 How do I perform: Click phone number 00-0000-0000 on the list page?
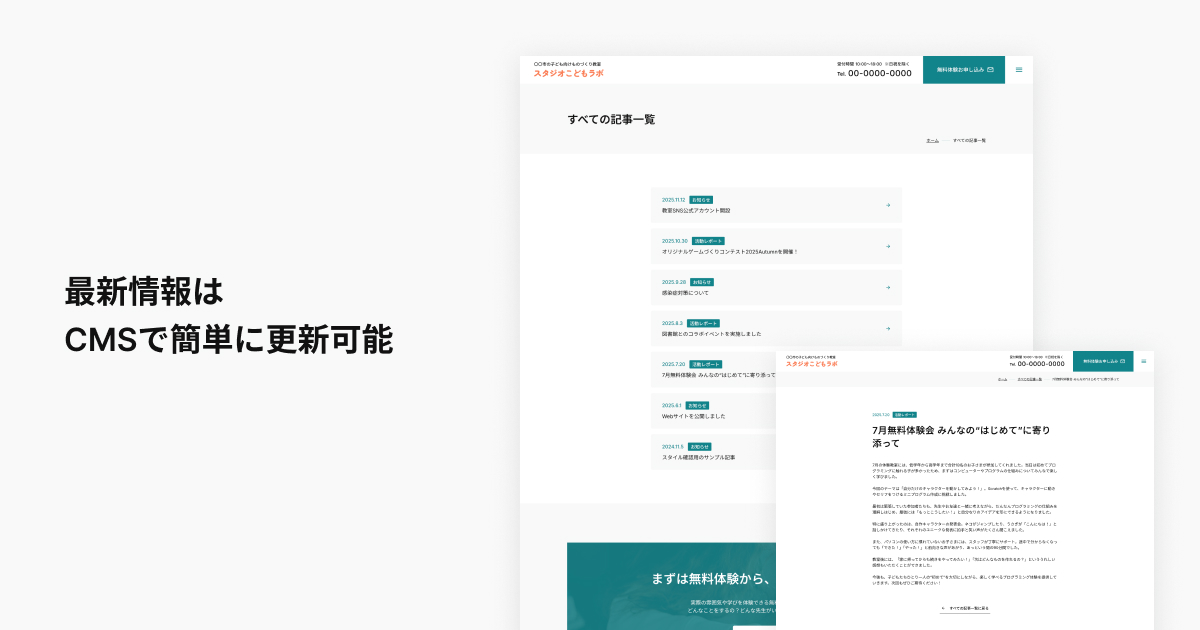(x=880, y=73)
